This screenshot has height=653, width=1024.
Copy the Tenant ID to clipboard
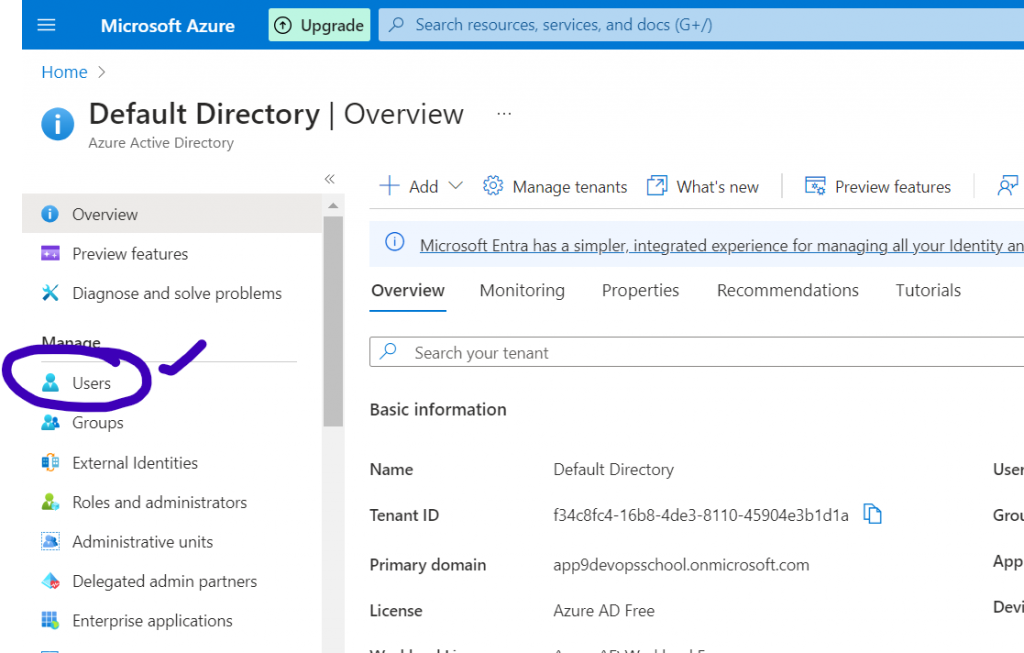(x=873, y=515)
